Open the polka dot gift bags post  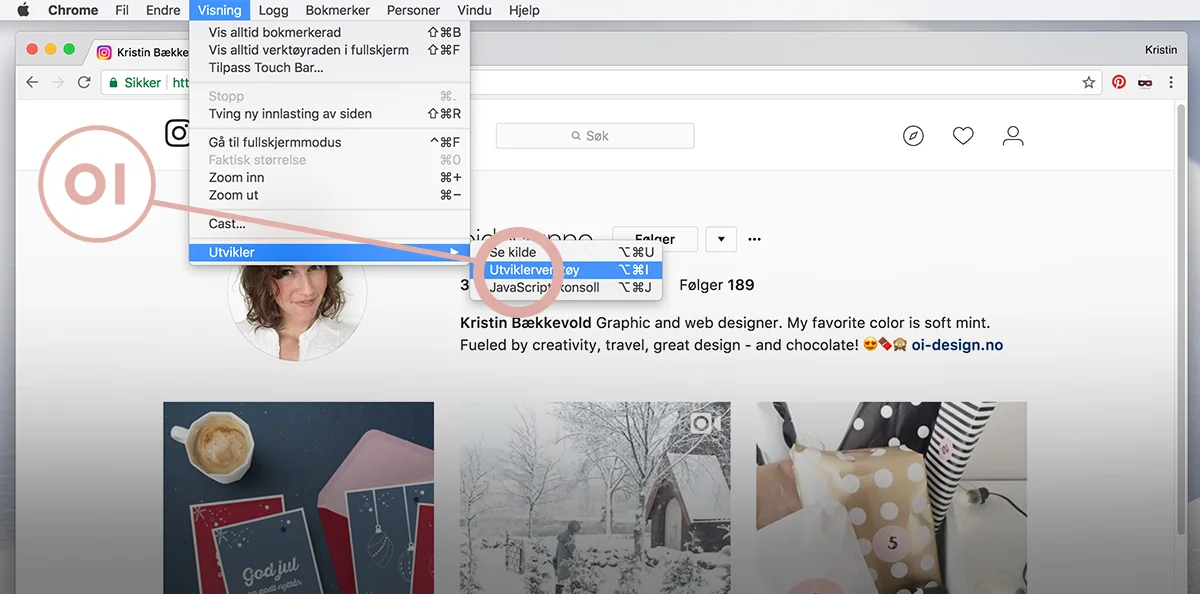point(891,498)
